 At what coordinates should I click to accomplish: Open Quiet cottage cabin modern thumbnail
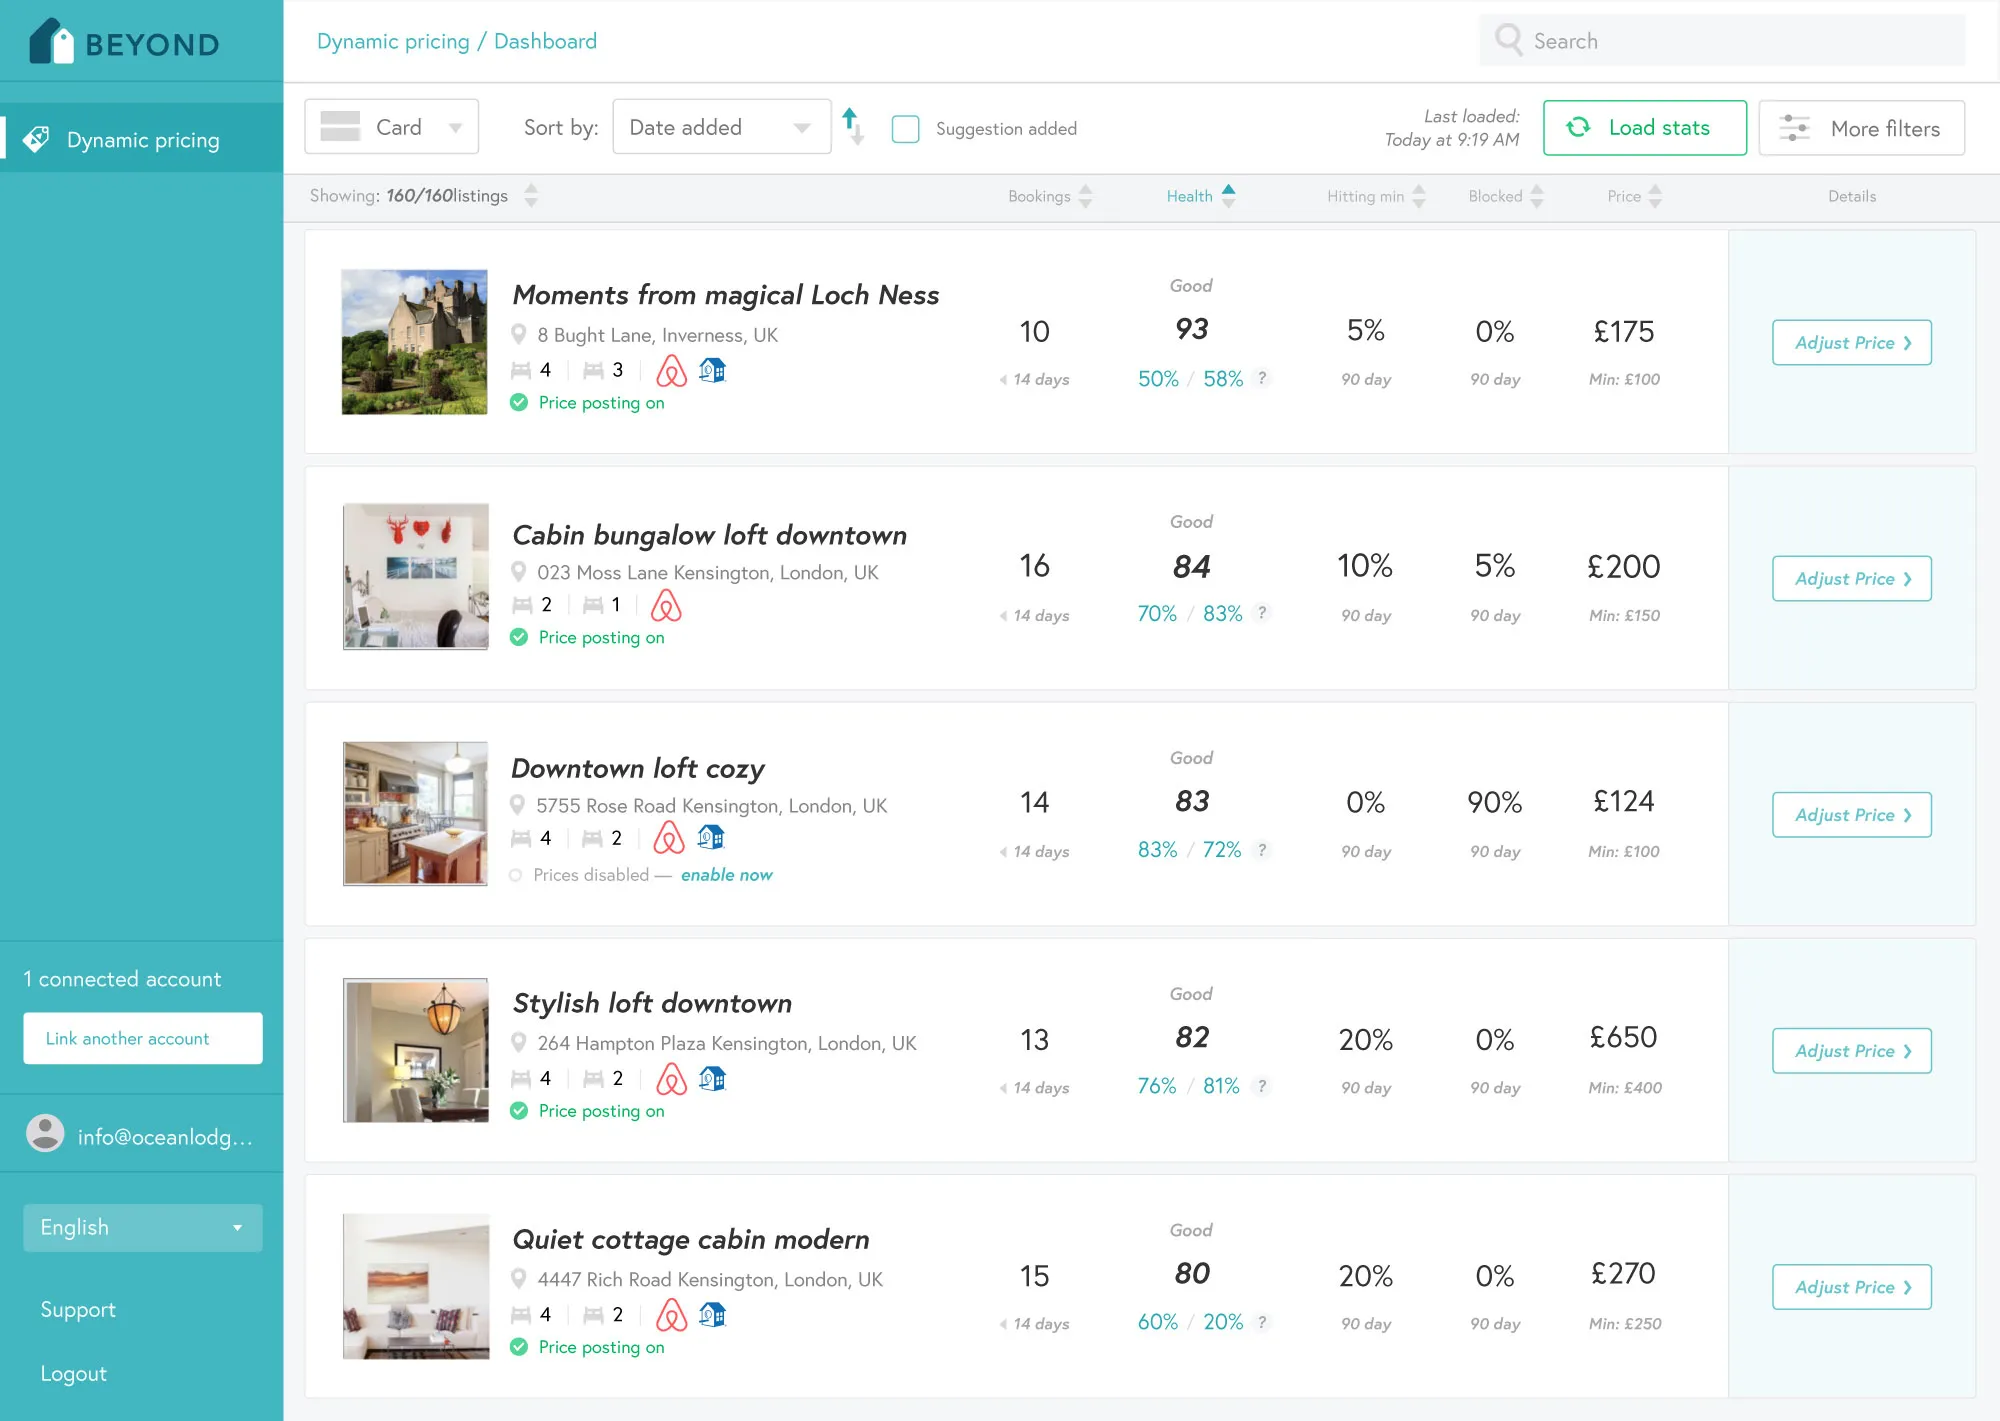(x=416, y=1286)
